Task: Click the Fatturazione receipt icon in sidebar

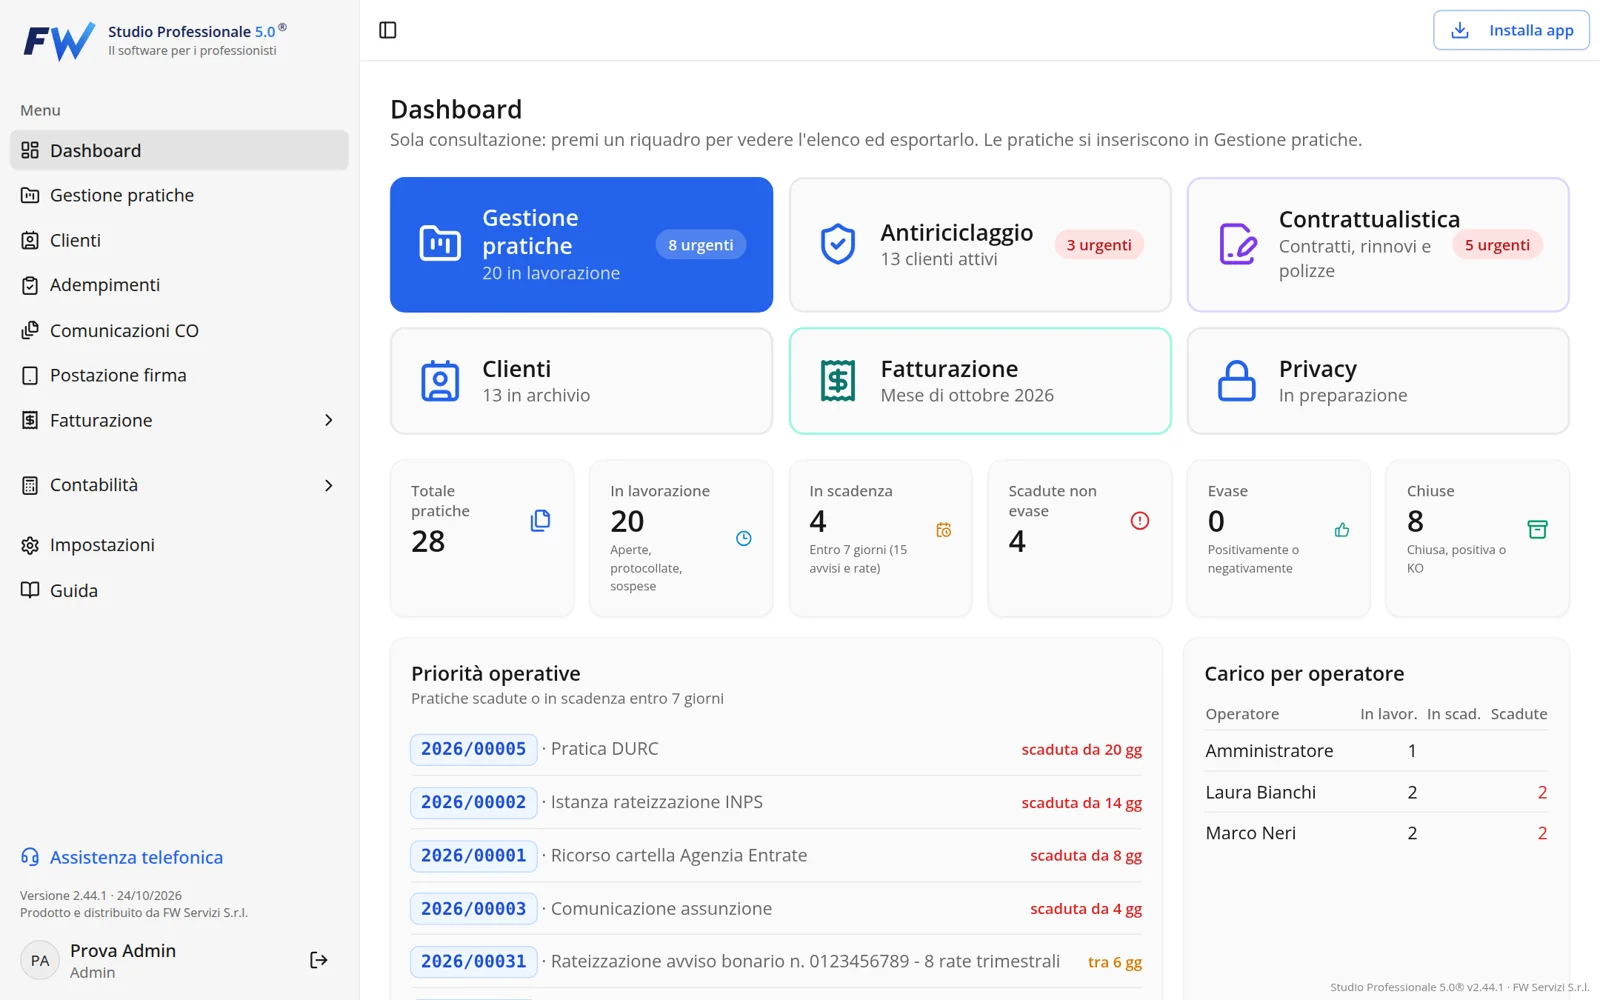Action: 30,420
